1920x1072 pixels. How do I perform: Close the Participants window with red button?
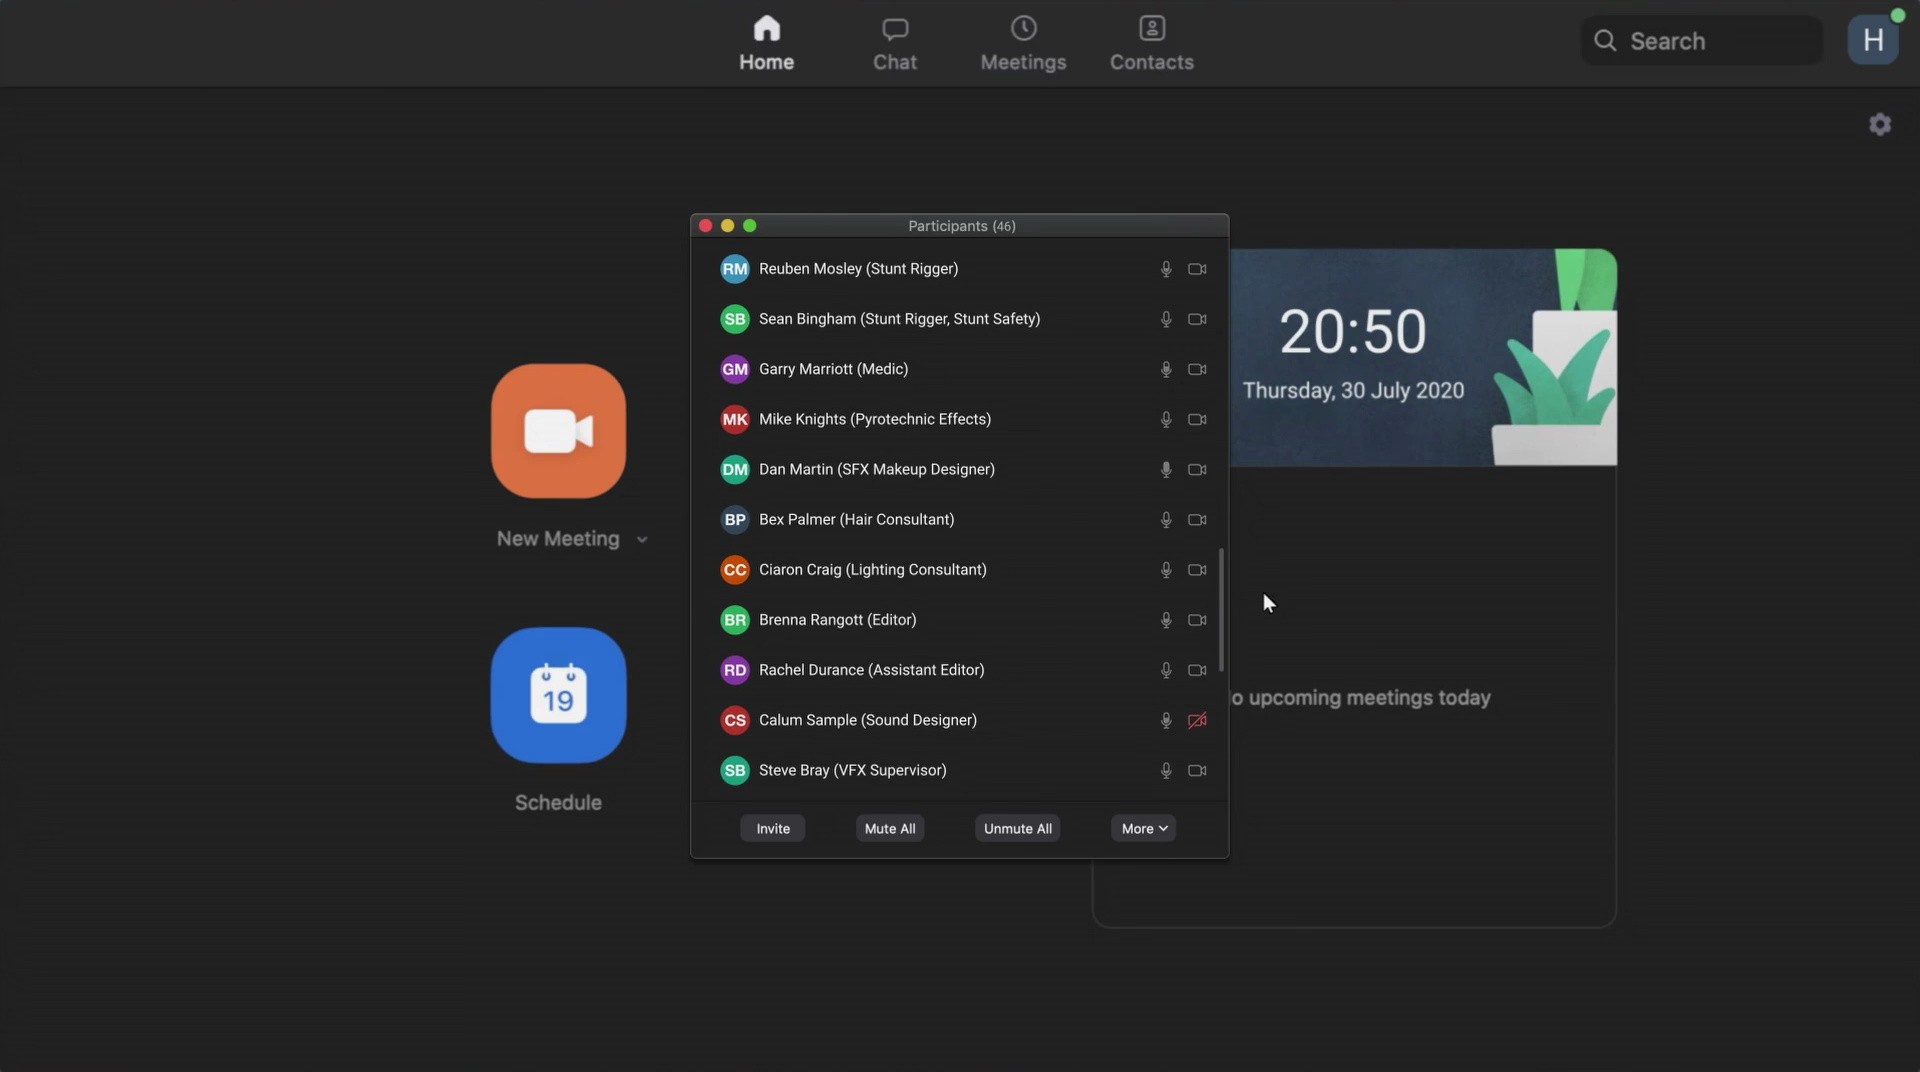(x=705, y=226)
